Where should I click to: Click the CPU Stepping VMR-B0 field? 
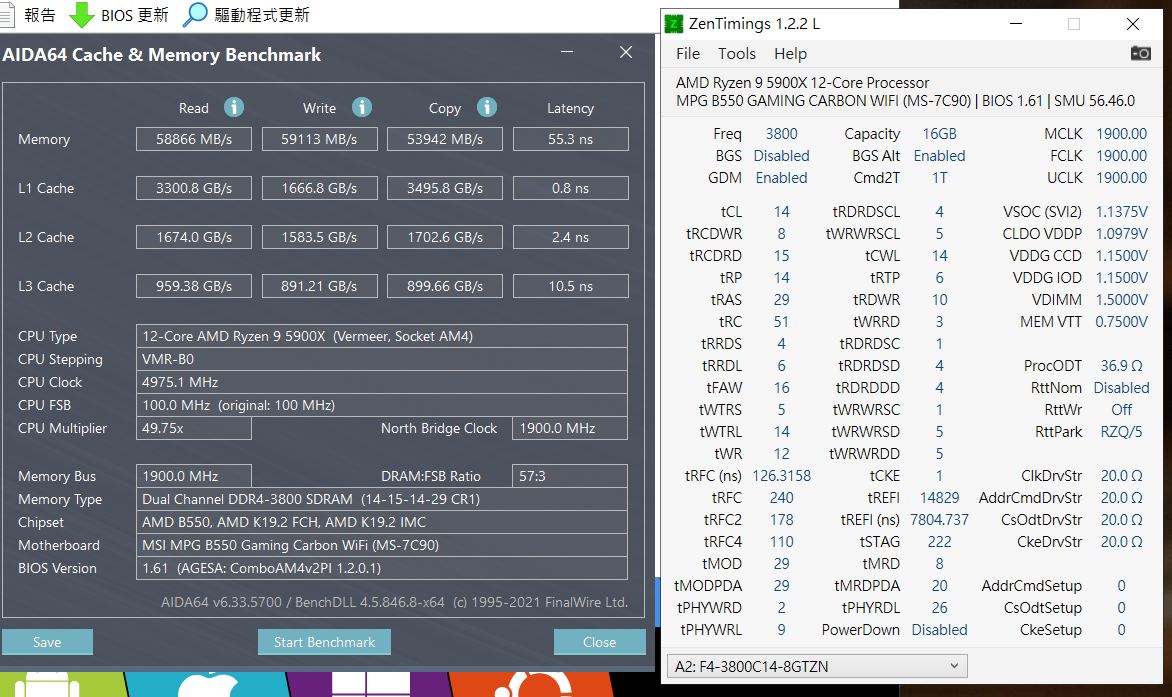pos(381,359)
